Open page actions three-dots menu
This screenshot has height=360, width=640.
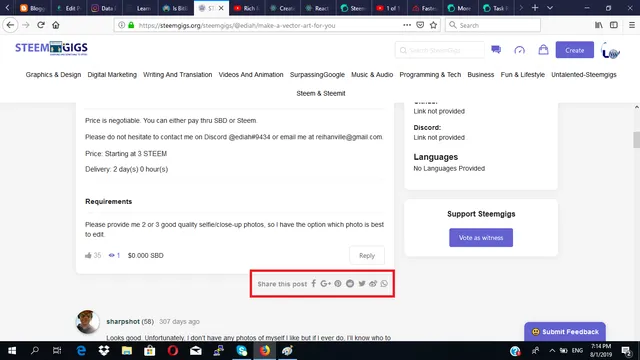(x=407, y=25)
